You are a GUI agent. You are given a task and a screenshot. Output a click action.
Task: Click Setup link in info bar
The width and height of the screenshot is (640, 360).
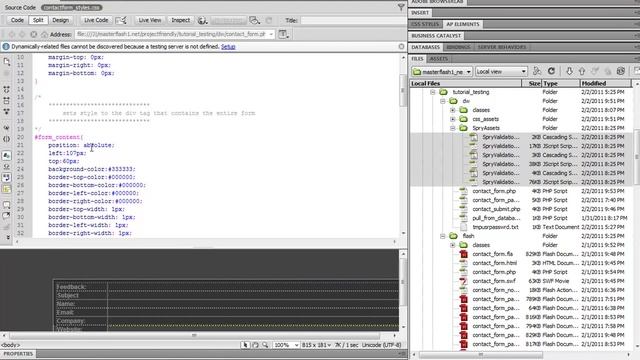pos(228,47)
